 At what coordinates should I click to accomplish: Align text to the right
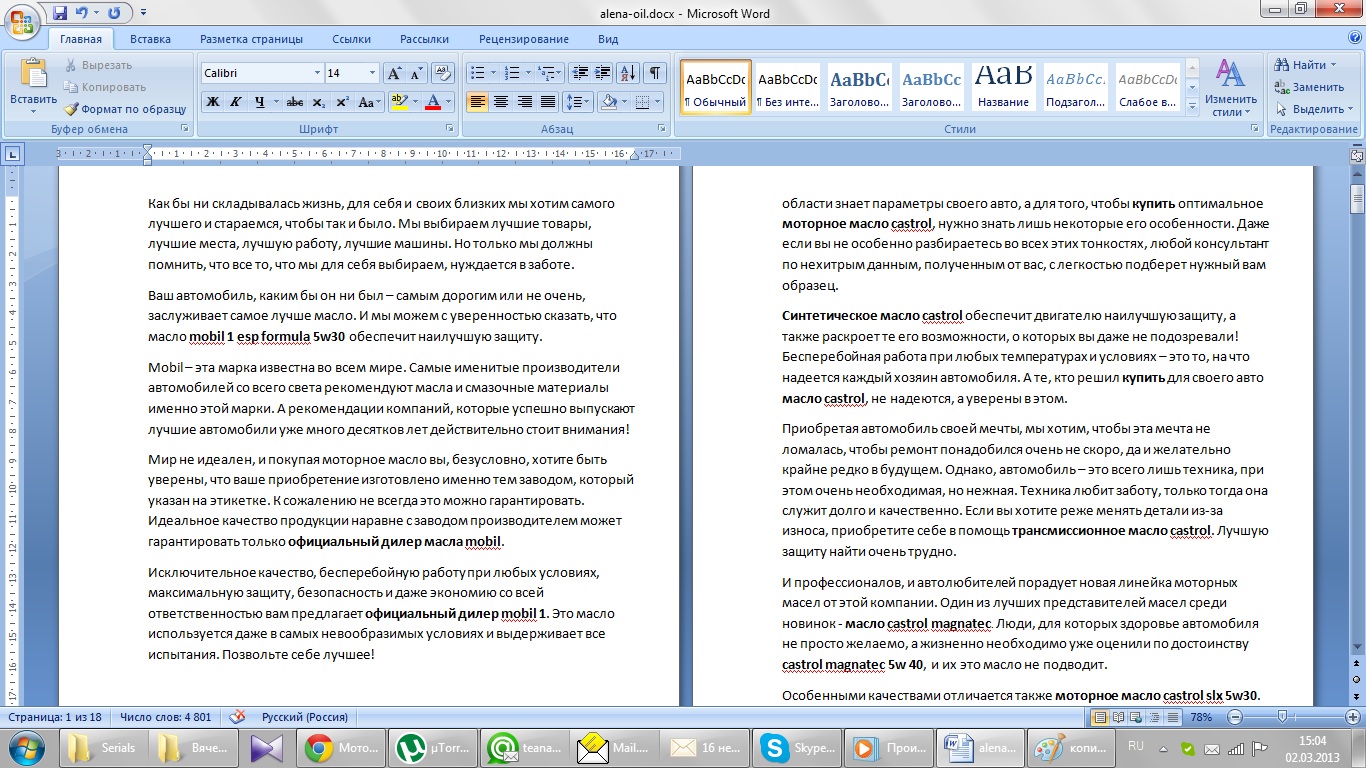tap(524, 102)
